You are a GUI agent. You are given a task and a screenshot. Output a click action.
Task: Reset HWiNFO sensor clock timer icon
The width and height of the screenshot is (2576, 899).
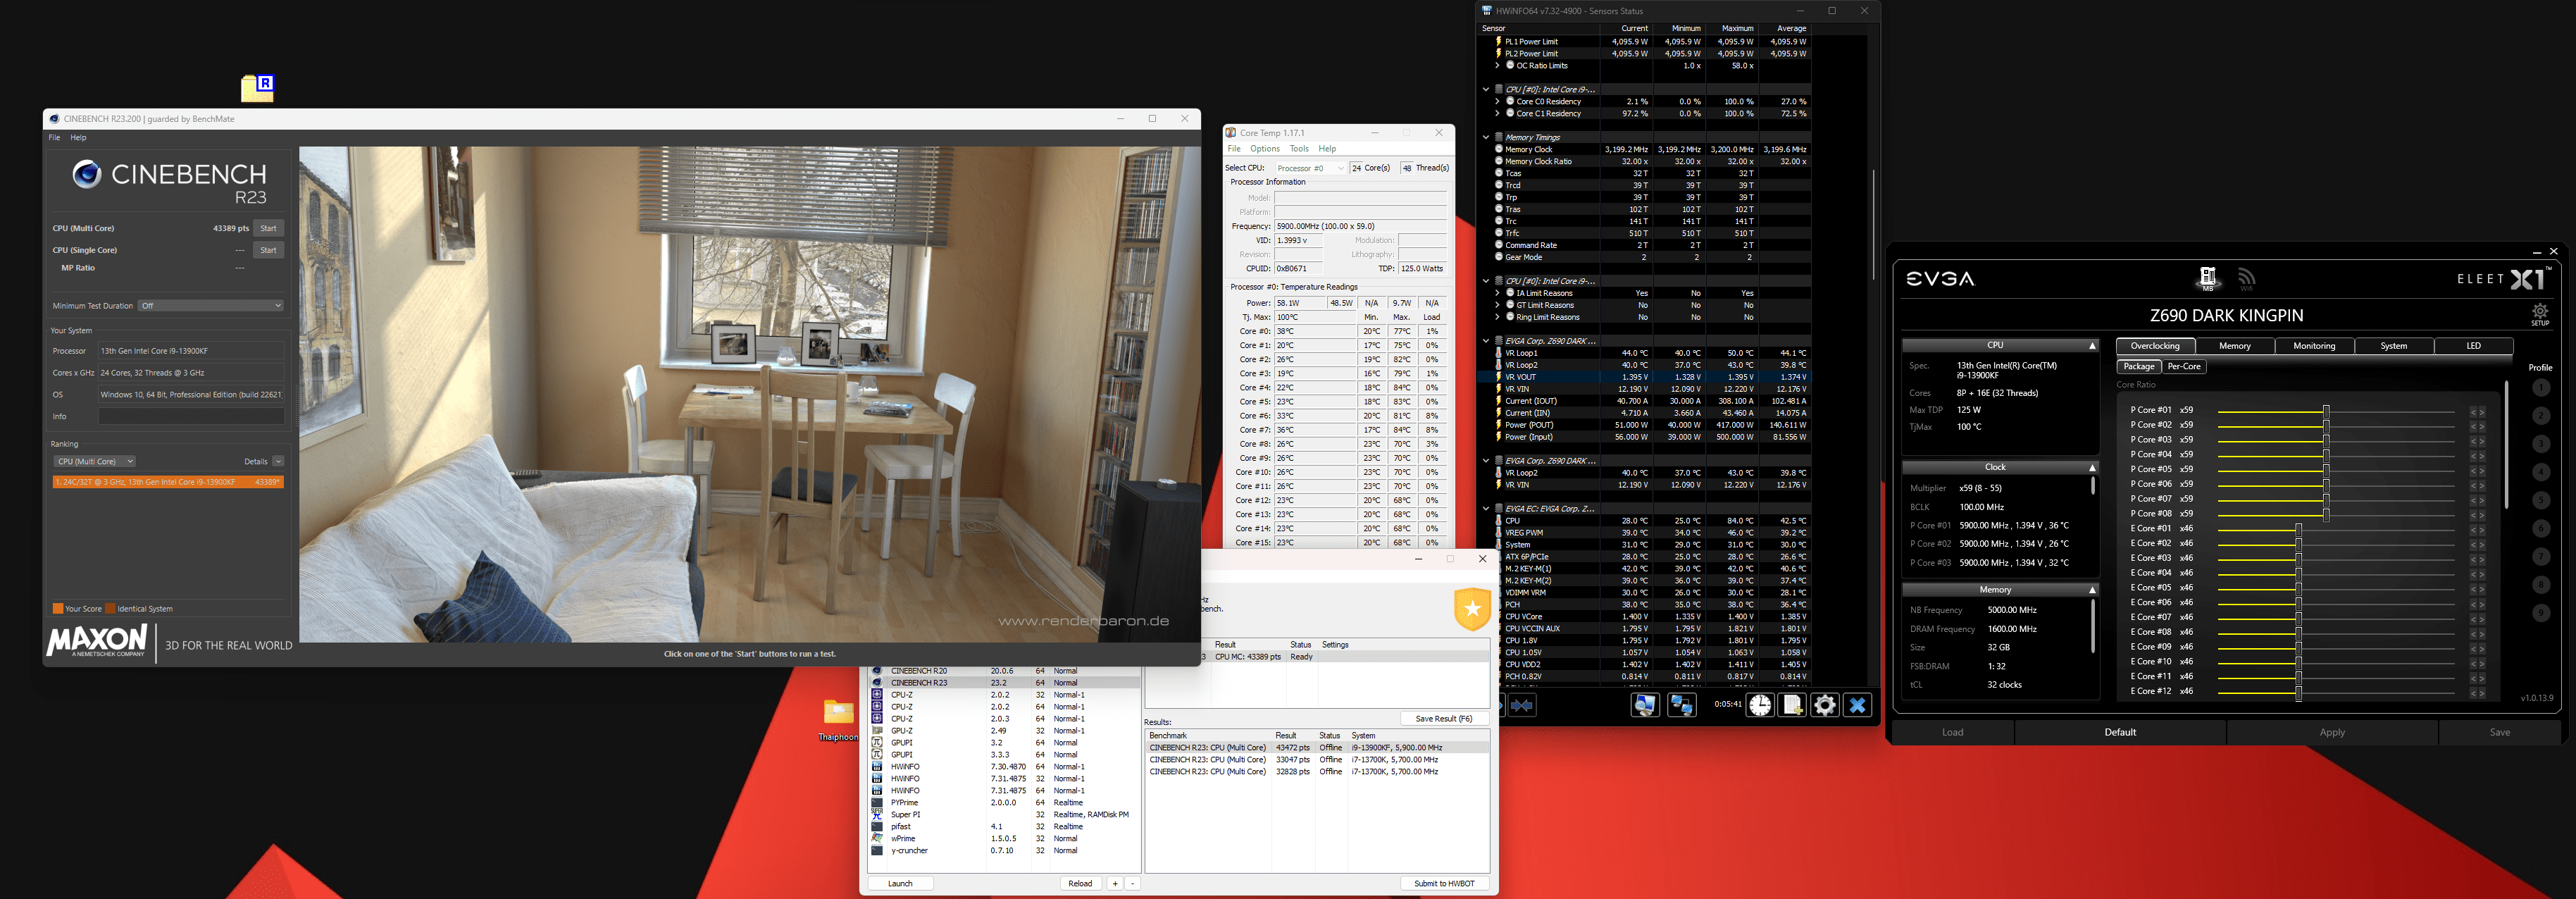pos(1760,705)
